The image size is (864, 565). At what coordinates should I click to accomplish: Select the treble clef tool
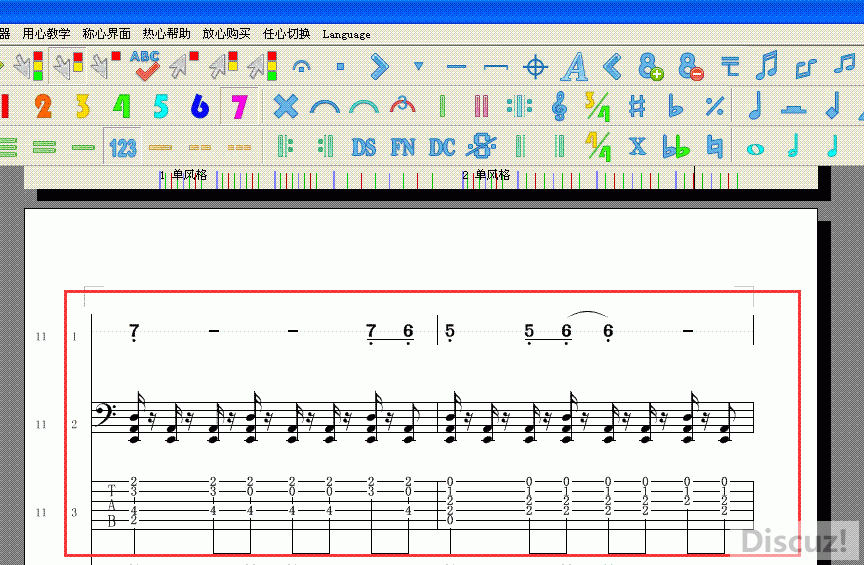560,105
